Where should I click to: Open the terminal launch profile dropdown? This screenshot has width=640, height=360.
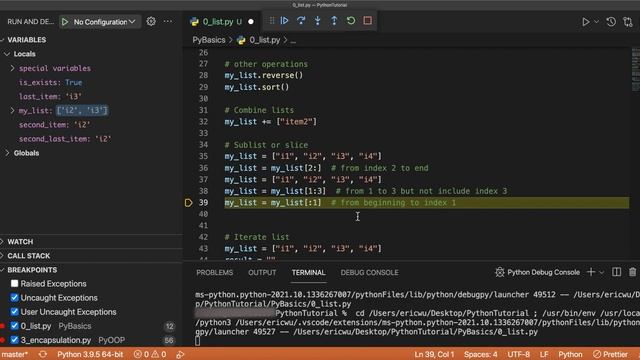click(601, 272)
